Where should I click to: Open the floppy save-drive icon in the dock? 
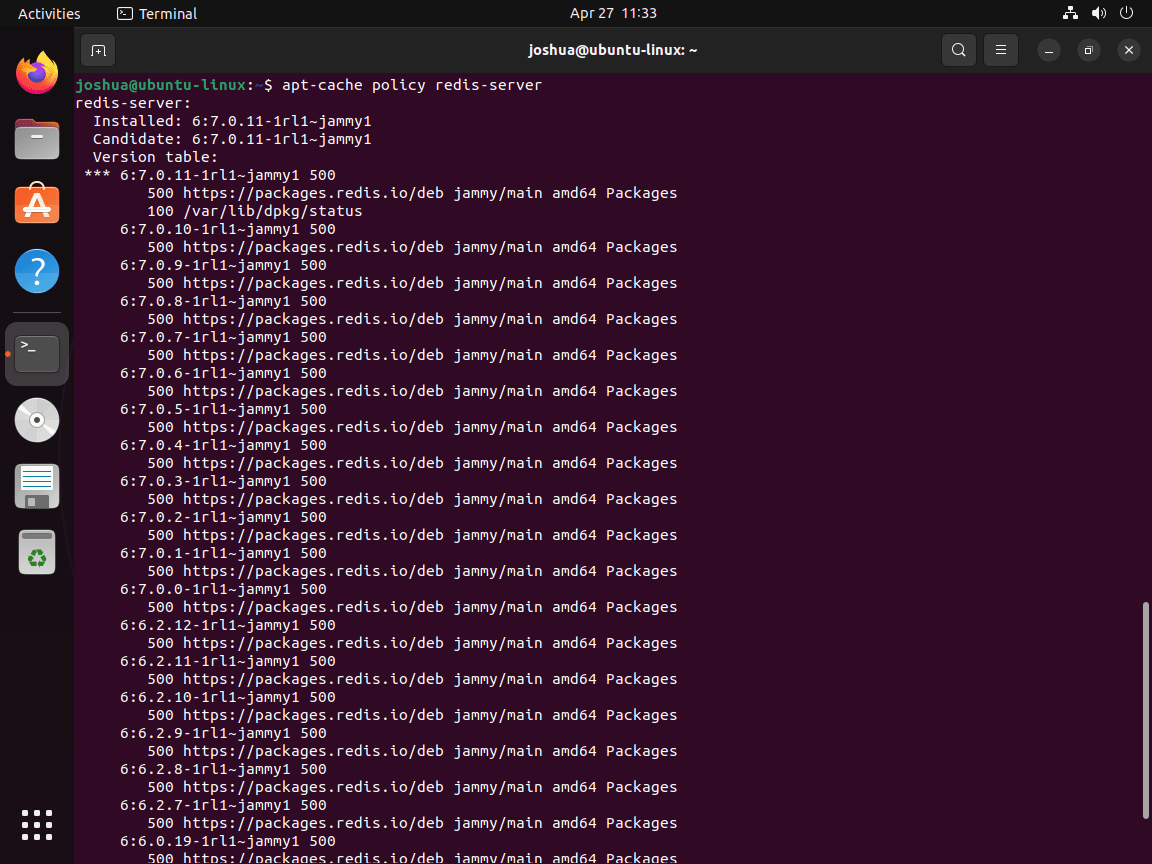click(37, 486)
